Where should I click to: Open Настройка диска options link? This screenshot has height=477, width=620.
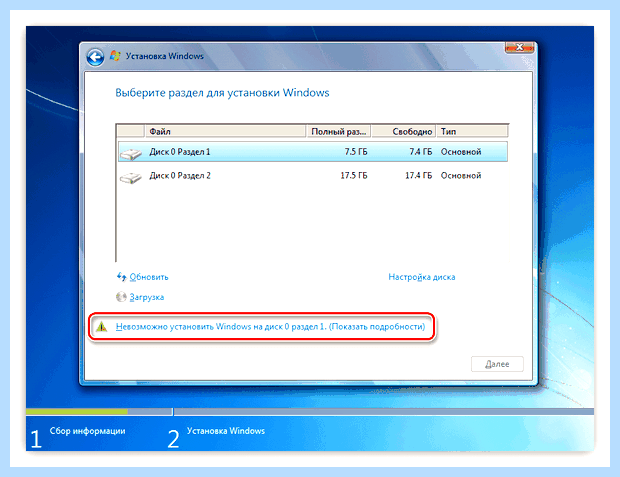pos(422,277)
